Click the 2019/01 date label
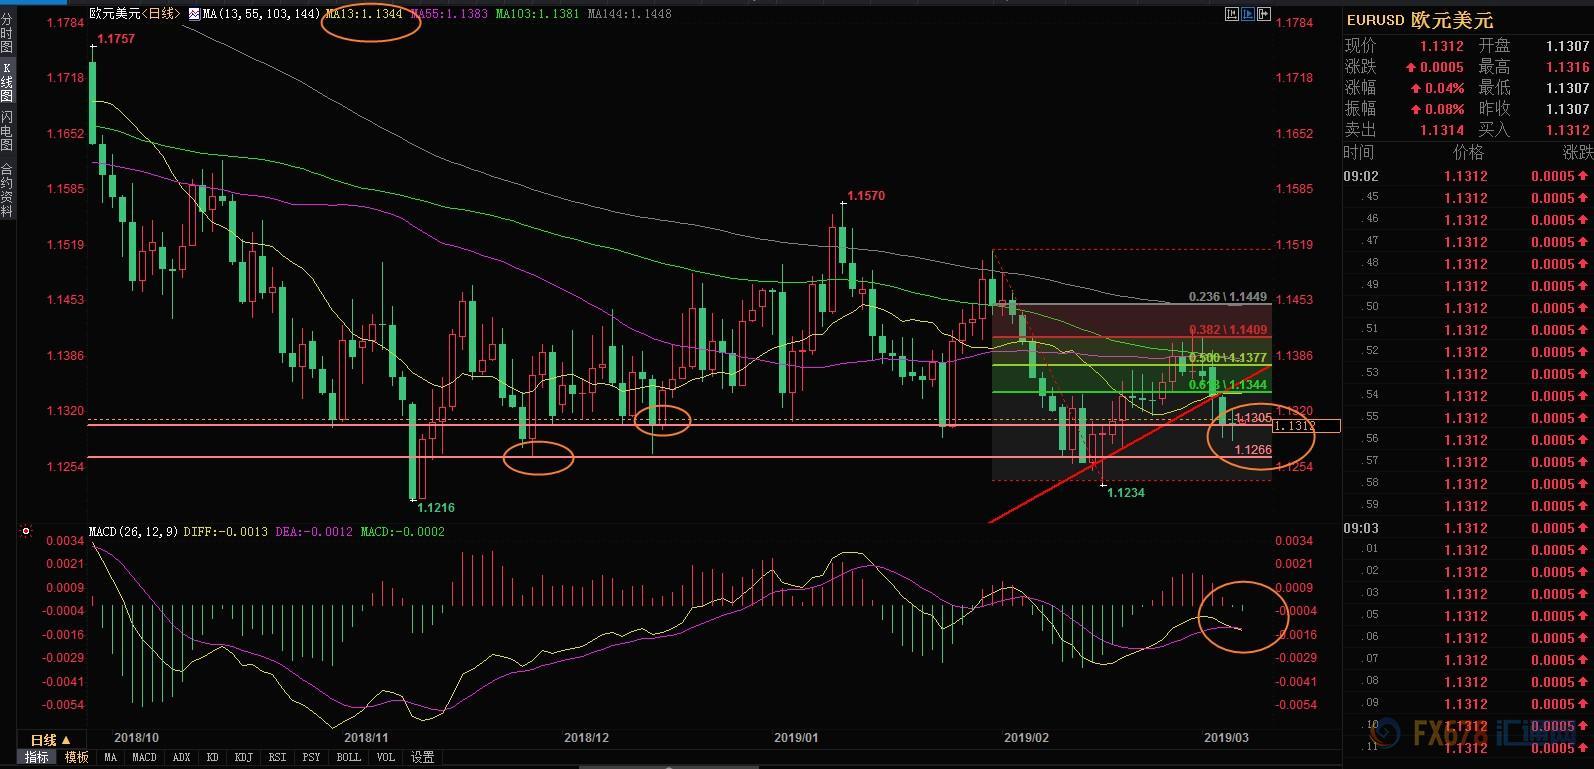The width and height of the screenshot is (1594, 769). click(x=796, y=738)
